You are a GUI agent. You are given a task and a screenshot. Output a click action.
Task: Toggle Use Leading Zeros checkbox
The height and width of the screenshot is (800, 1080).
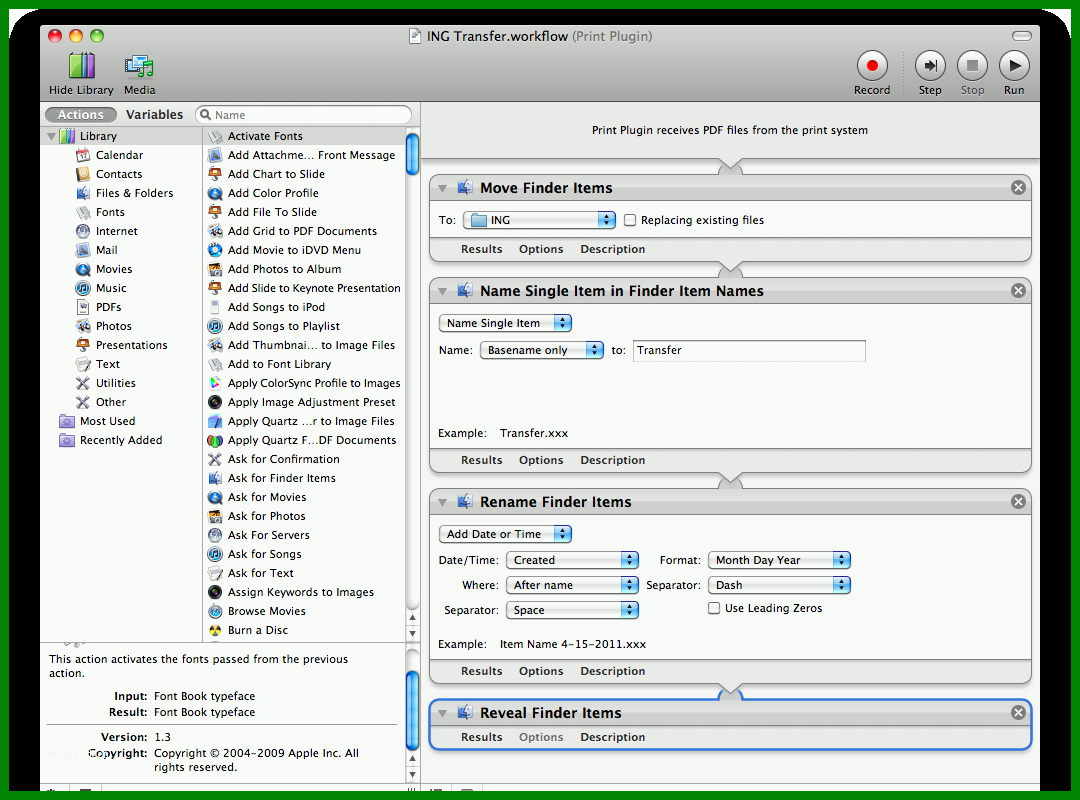click(x=714, y=608)
